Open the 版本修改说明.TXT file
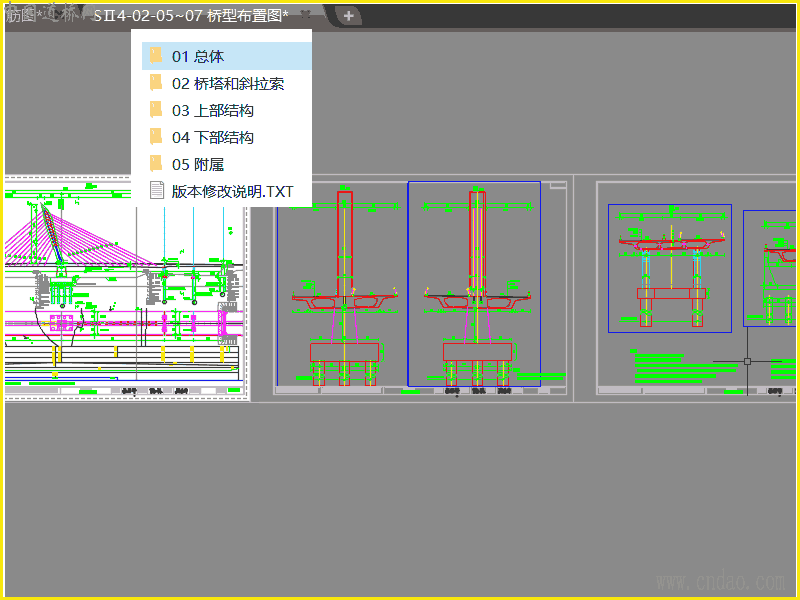Image resolution: width=800 pixels, height=600 pixels. click(x=227, y=191)
